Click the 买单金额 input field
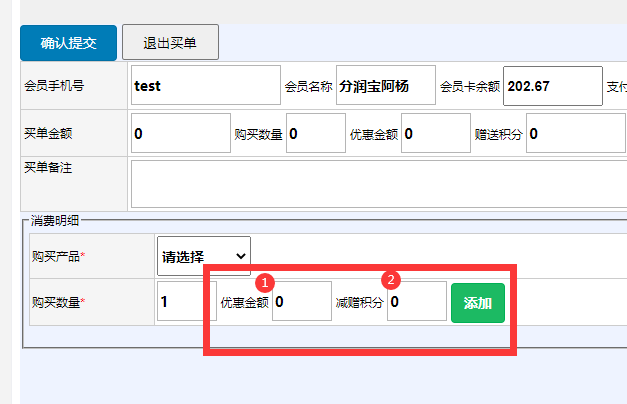The image size is (627, 404). tap(180, 133)
